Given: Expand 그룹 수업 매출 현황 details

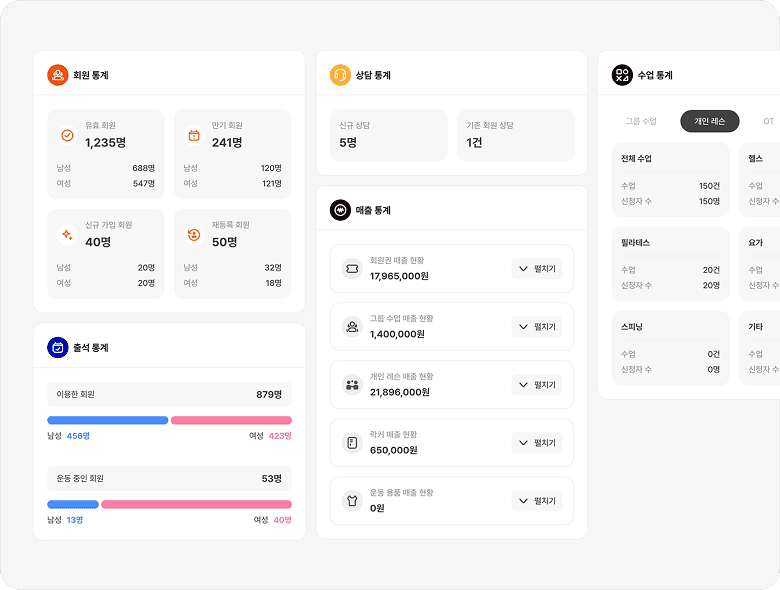Looking at the screenshot, I should 537,327.
